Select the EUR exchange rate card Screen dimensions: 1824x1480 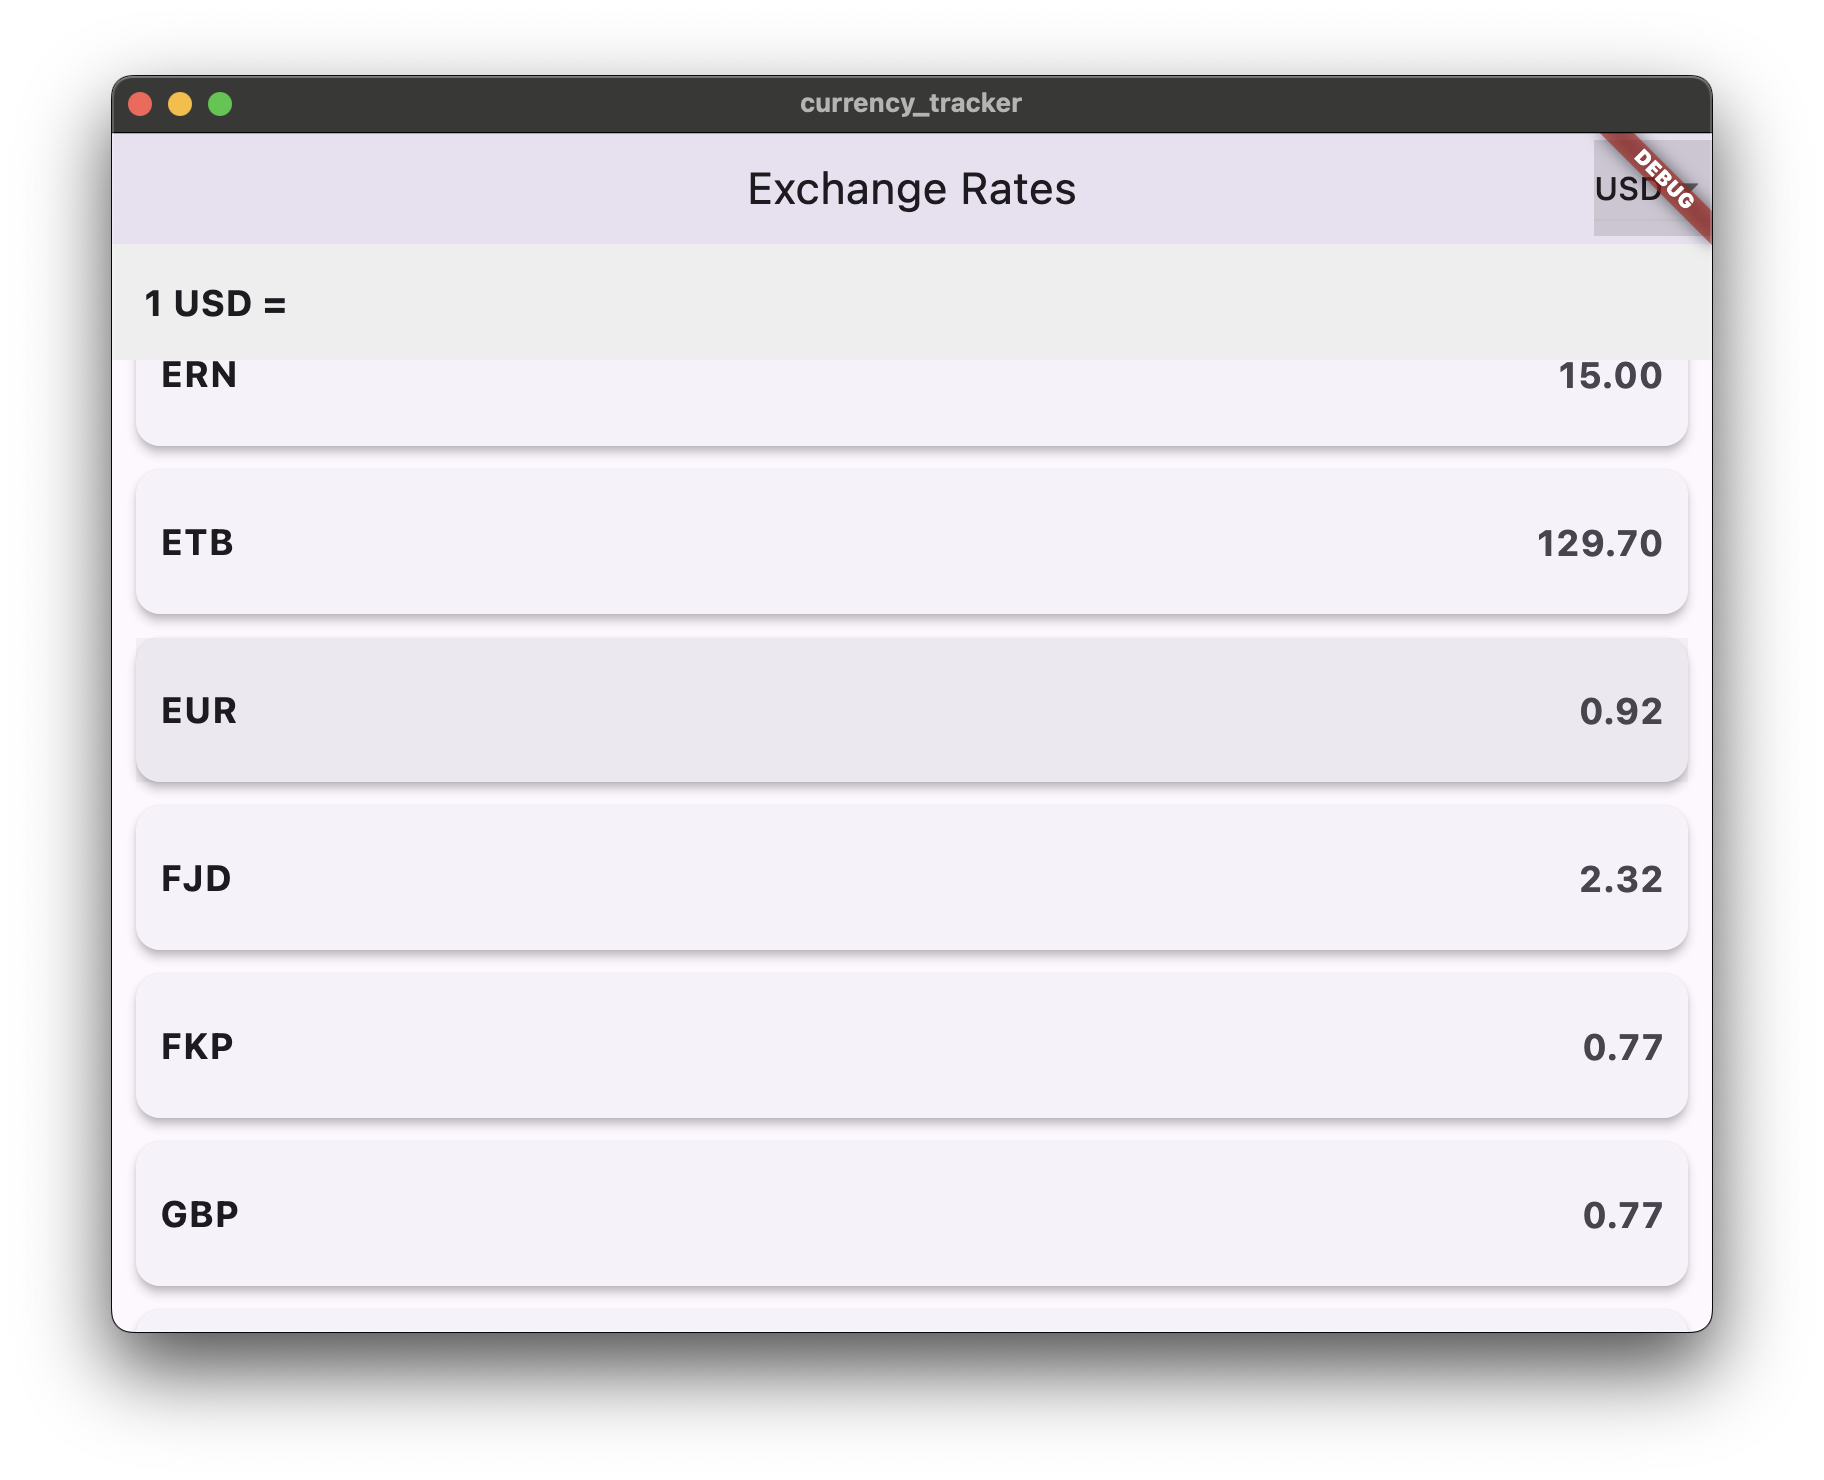(911, 710)
